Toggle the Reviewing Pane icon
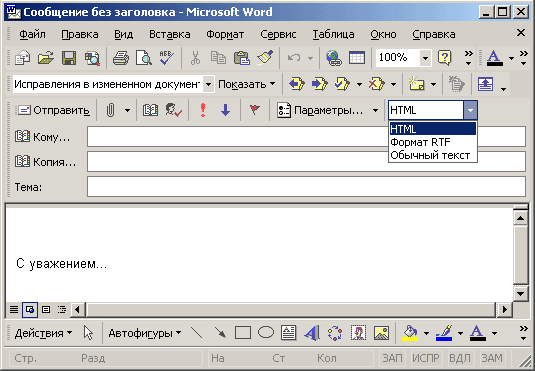 (x=486, y=84)
